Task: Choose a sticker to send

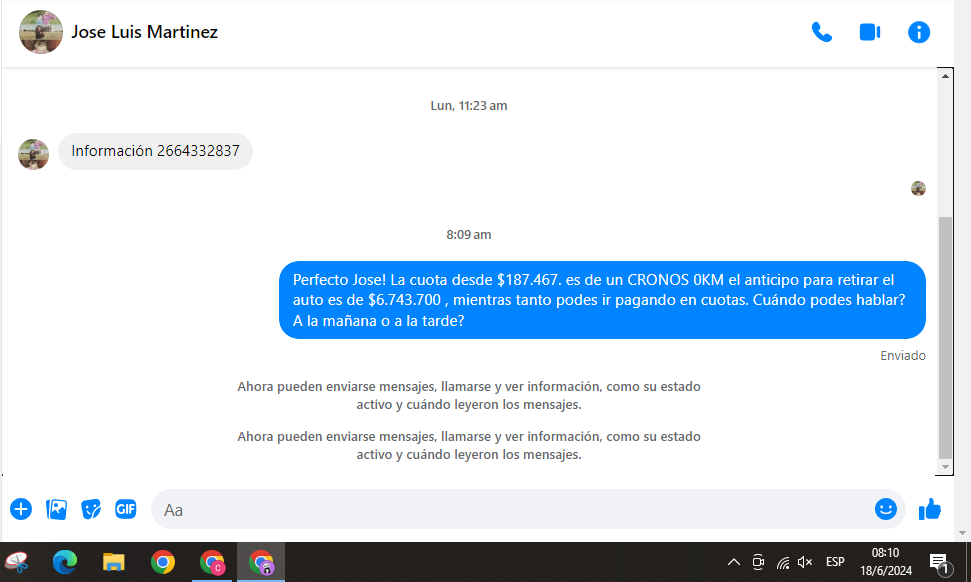Action: click(91, 509)
